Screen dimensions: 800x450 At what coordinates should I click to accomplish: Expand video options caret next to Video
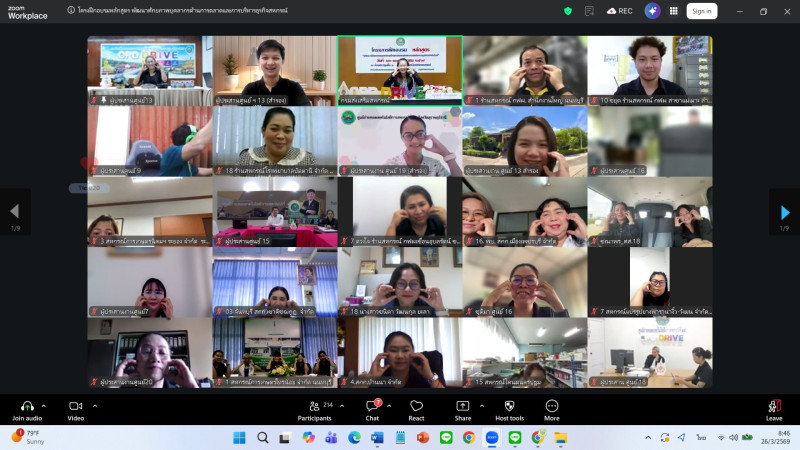pyautogui.click(x=95, y=405)
